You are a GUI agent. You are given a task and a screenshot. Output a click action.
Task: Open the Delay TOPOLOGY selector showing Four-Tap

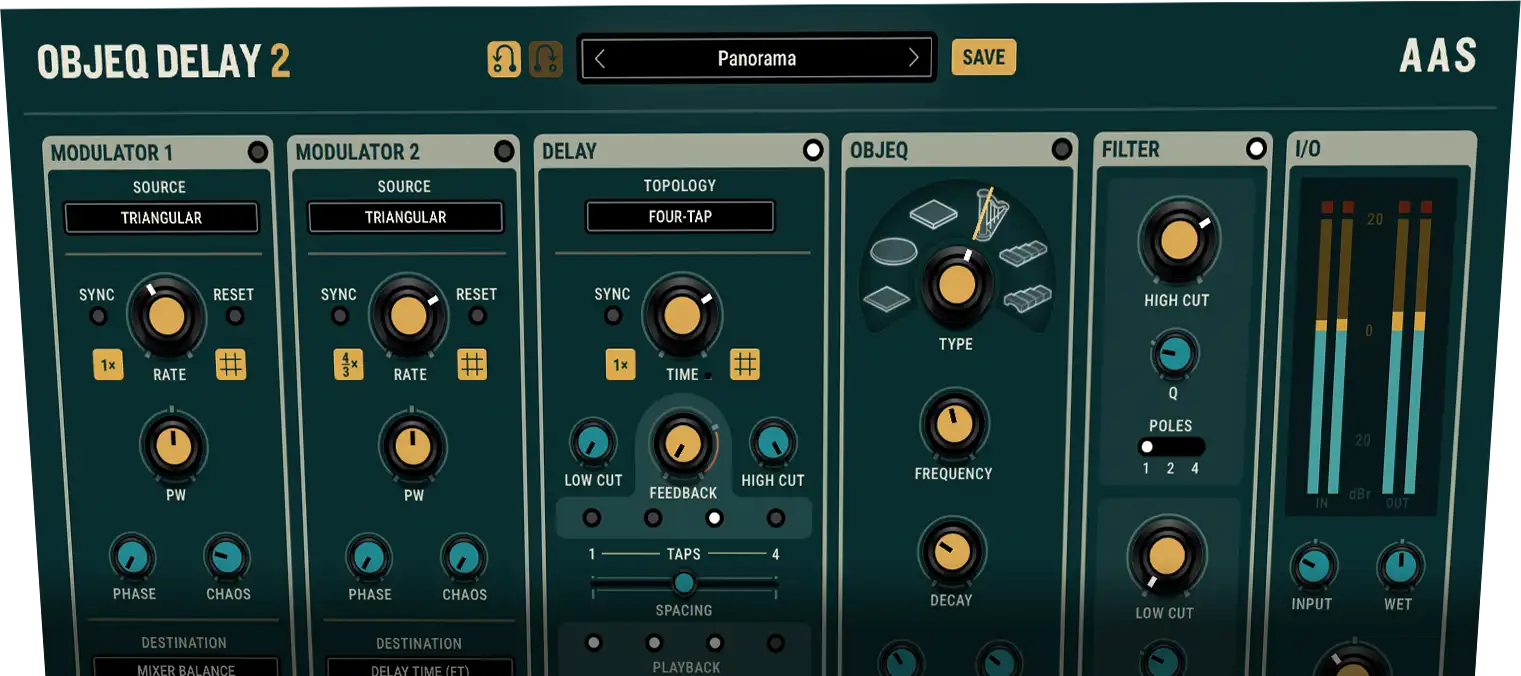click(x=681, y=216)
